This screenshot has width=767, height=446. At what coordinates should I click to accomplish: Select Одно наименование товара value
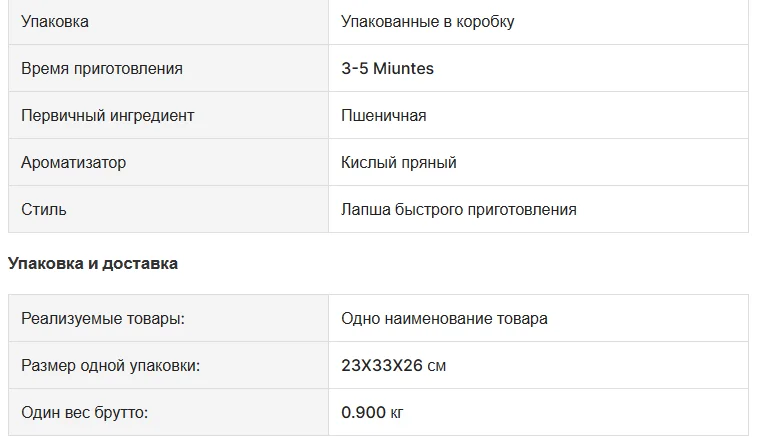(444, 318)
